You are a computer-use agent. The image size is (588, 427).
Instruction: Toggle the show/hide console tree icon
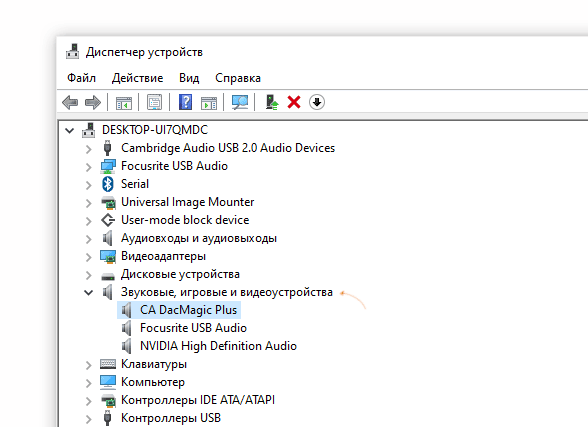(x=124, y=103)
